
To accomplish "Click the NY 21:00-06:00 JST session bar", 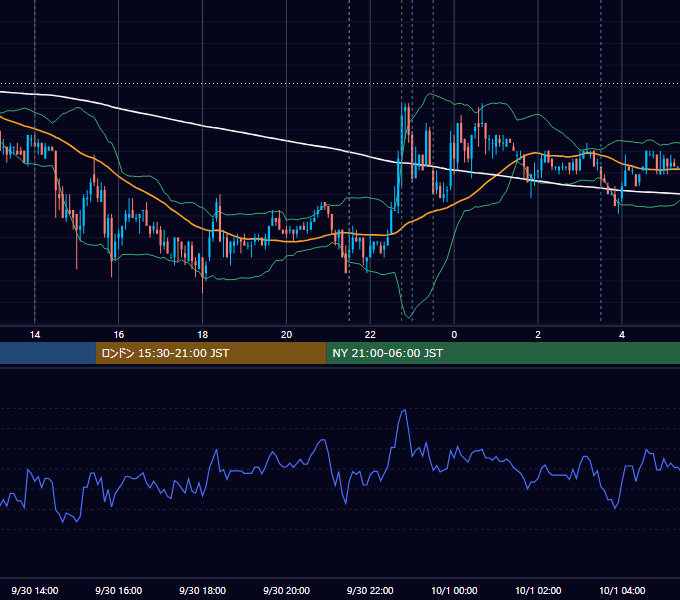I will tap(503, 353).
